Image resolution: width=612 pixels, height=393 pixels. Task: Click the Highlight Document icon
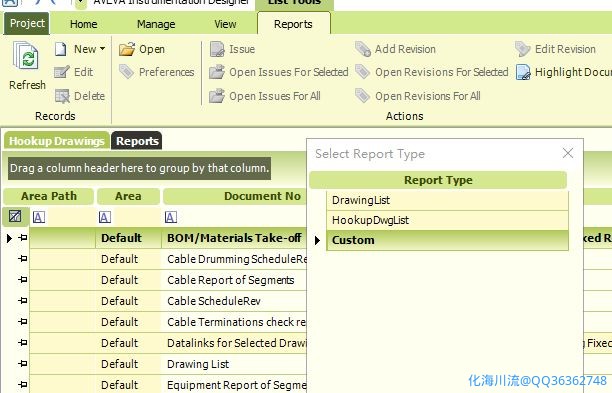click(523, 72)
